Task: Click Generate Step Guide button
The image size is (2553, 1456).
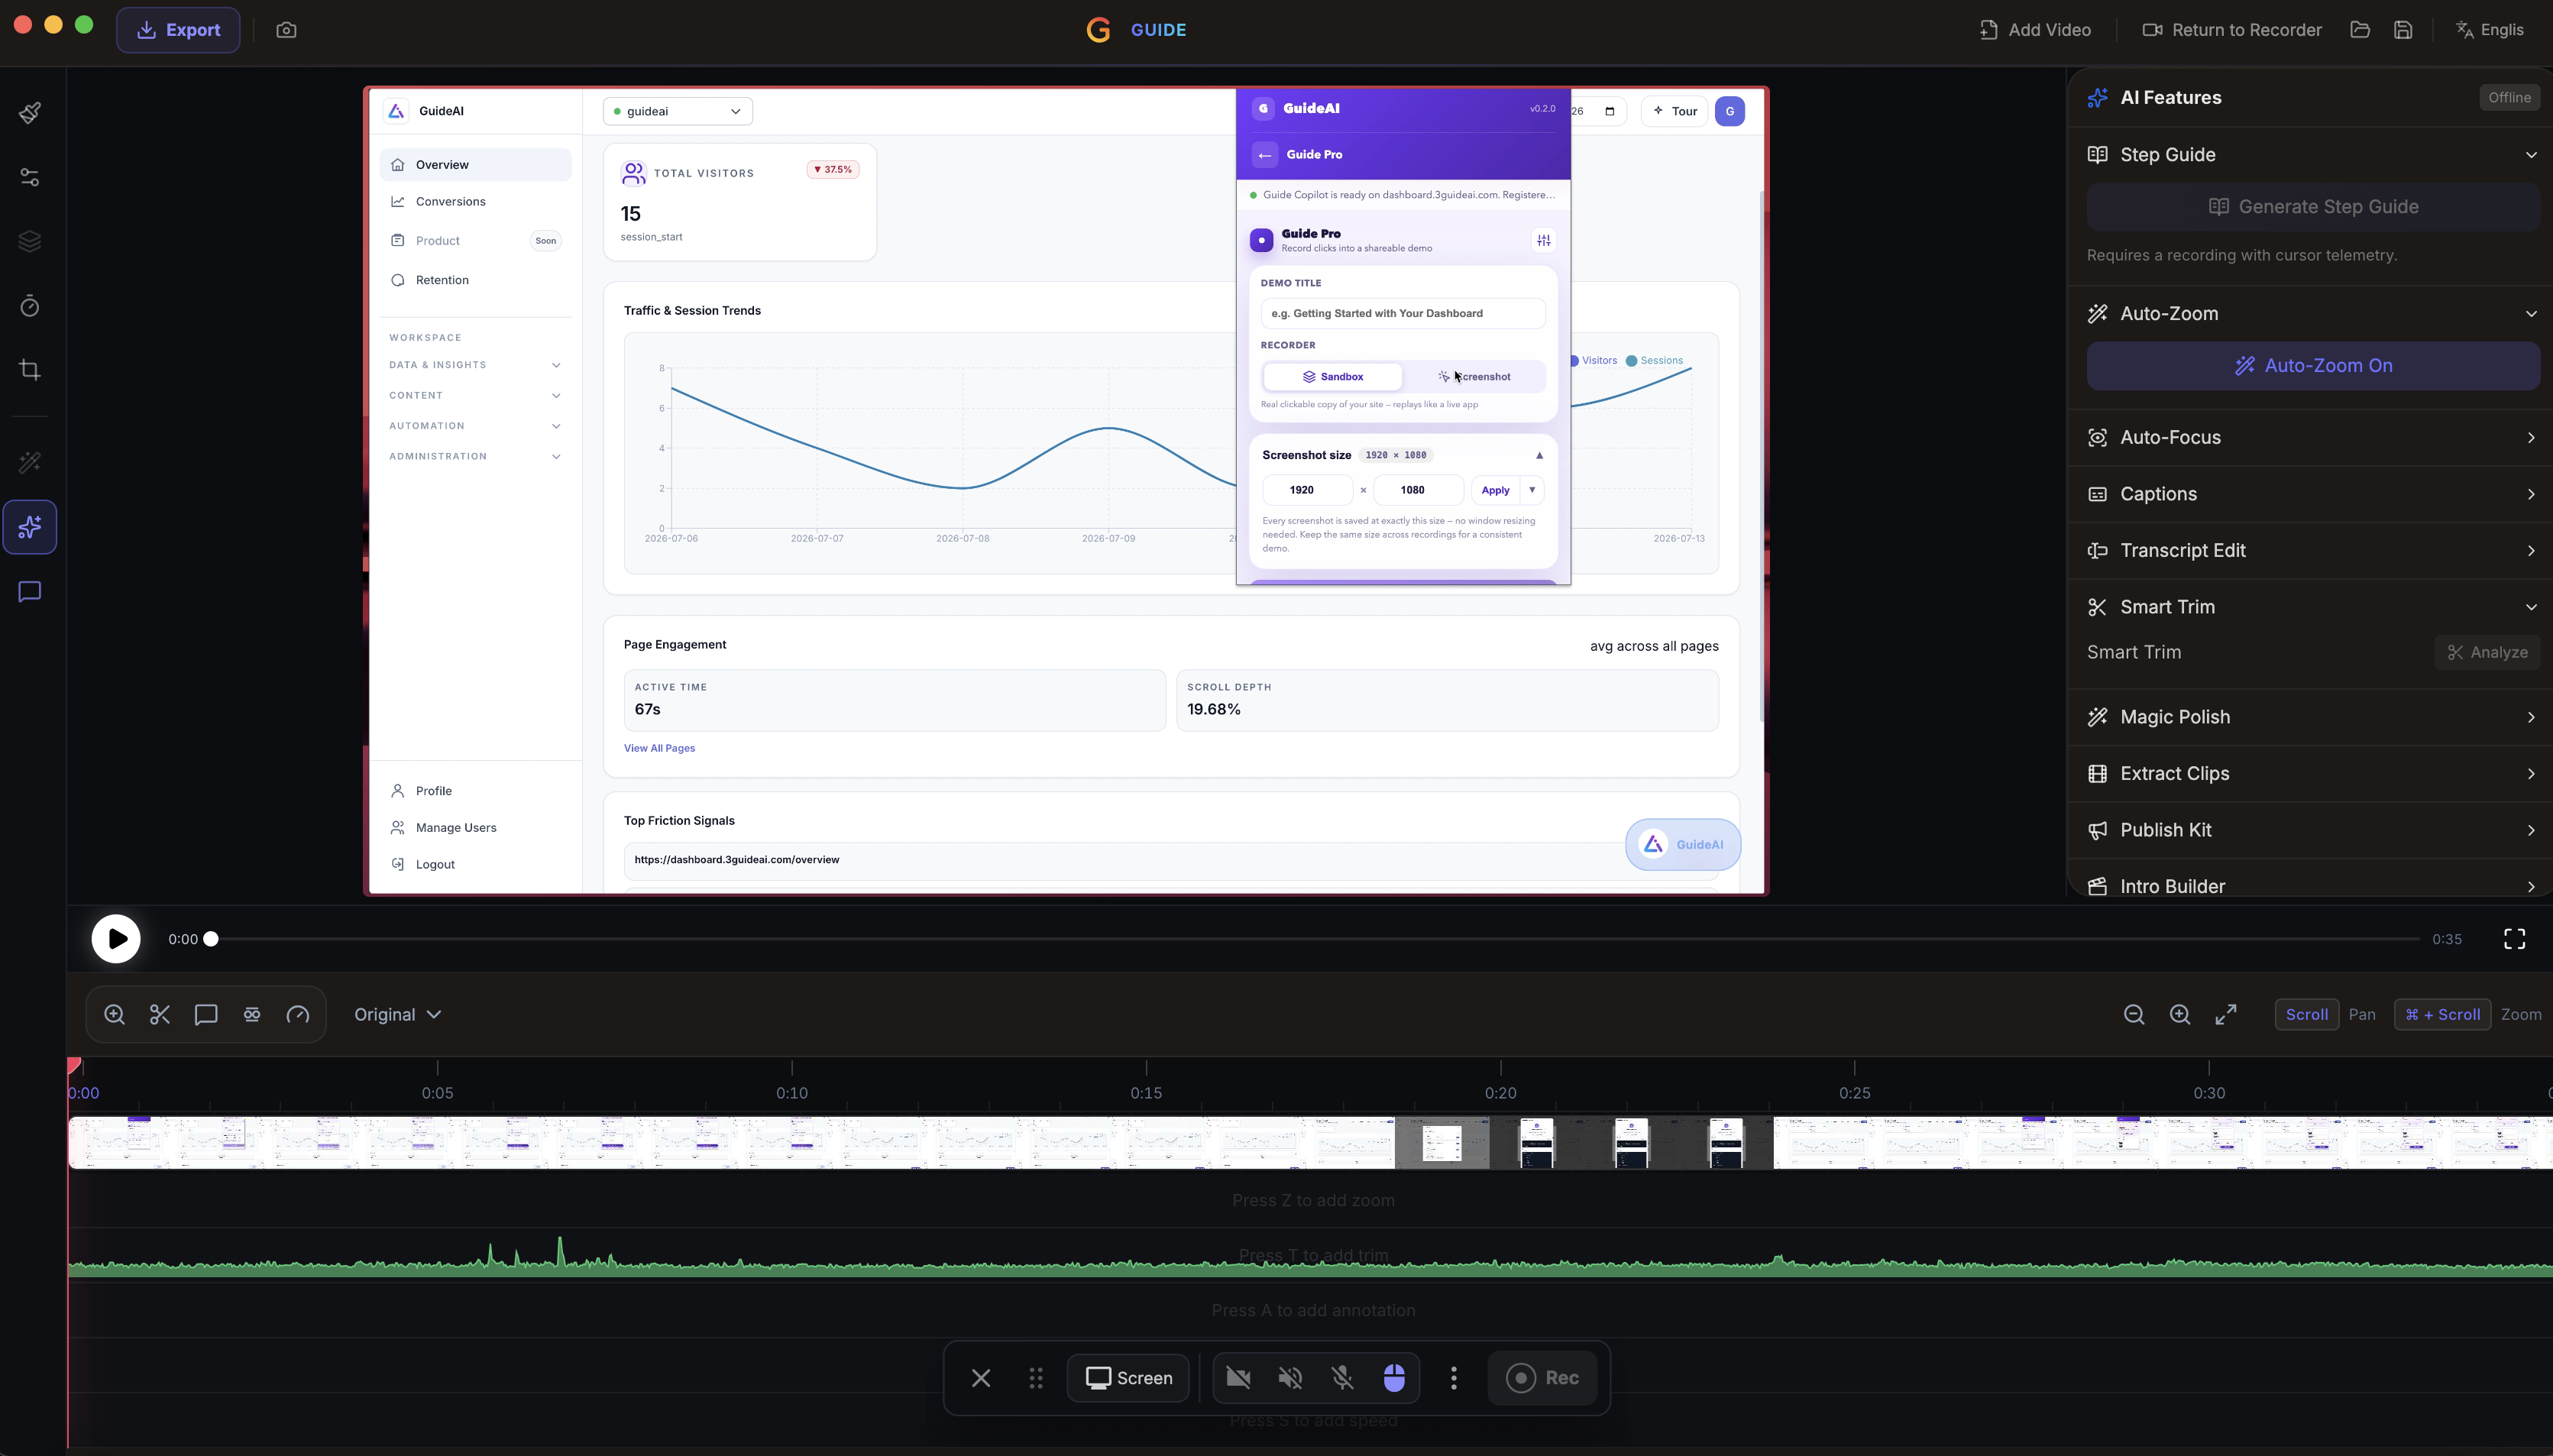Action: 2313,207
